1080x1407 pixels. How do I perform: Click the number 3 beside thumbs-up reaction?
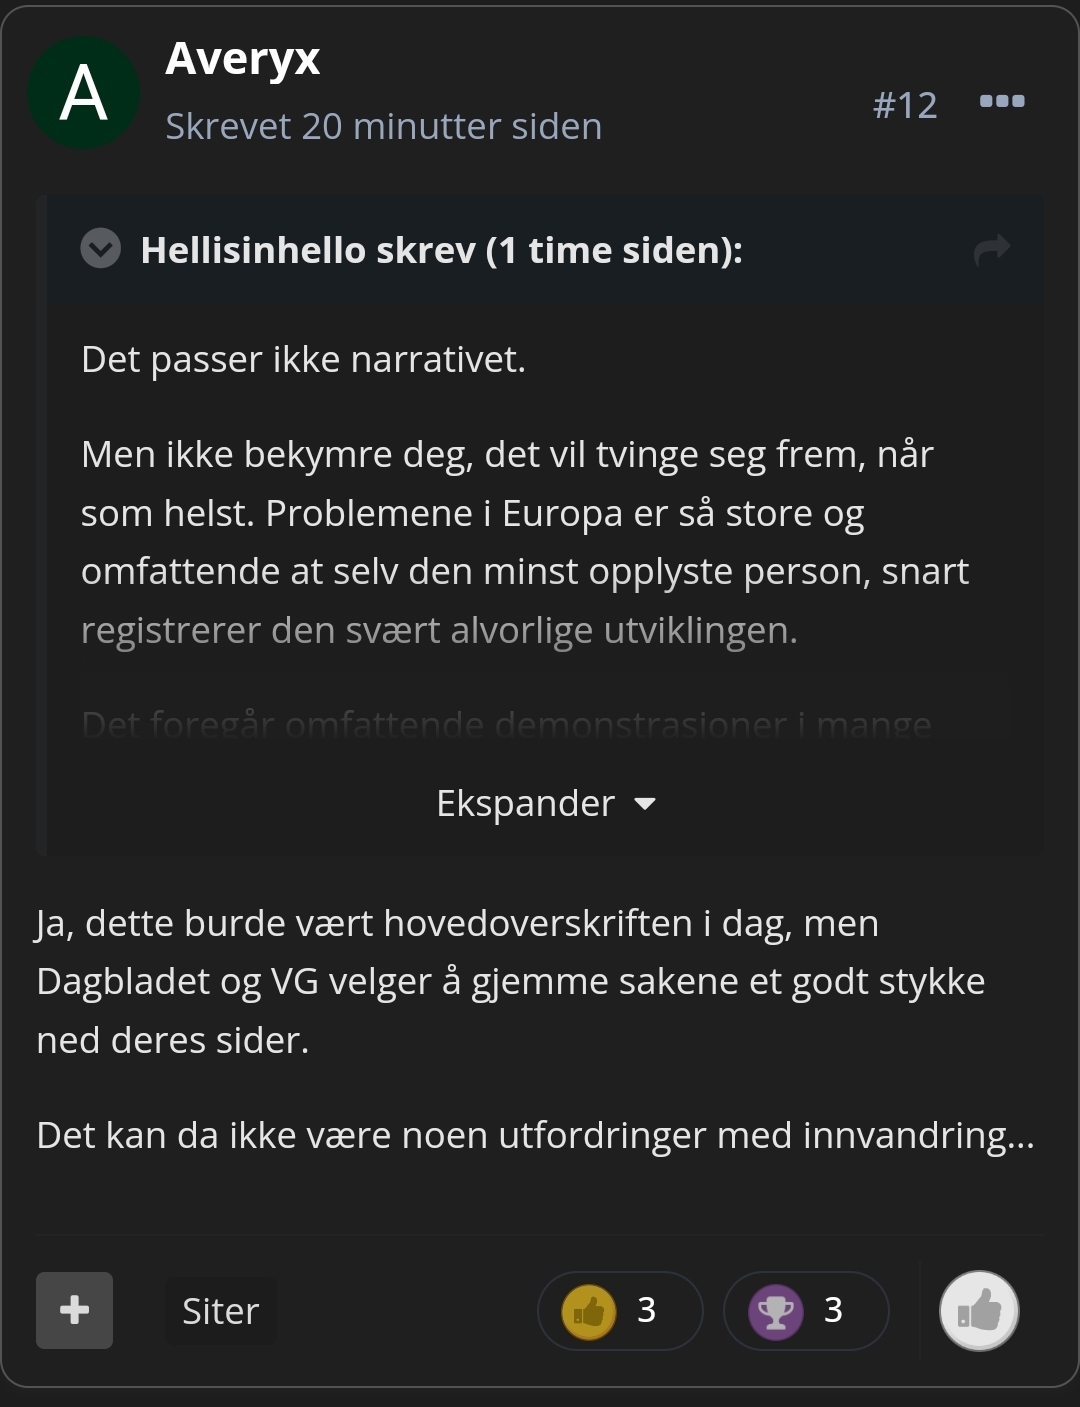[x=647, y=1310]
